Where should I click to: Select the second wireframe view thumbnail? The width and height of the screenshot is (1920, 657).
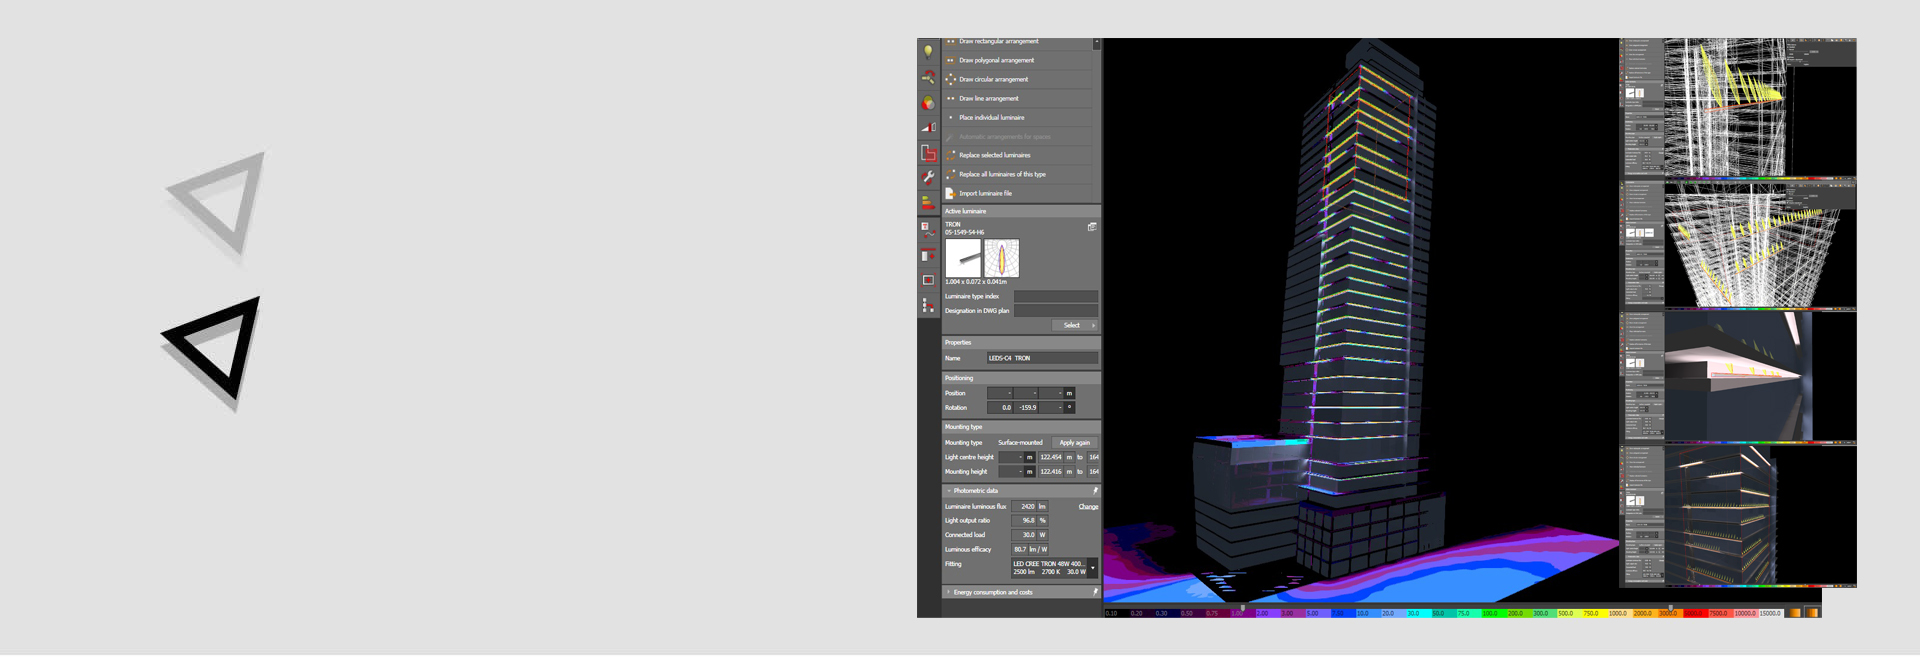point(1738,245)
